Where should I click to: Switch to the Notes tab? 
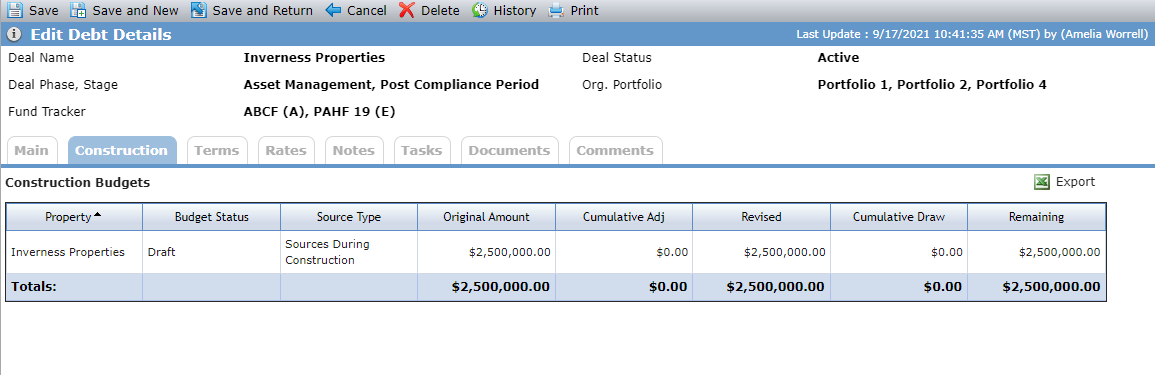354,150
